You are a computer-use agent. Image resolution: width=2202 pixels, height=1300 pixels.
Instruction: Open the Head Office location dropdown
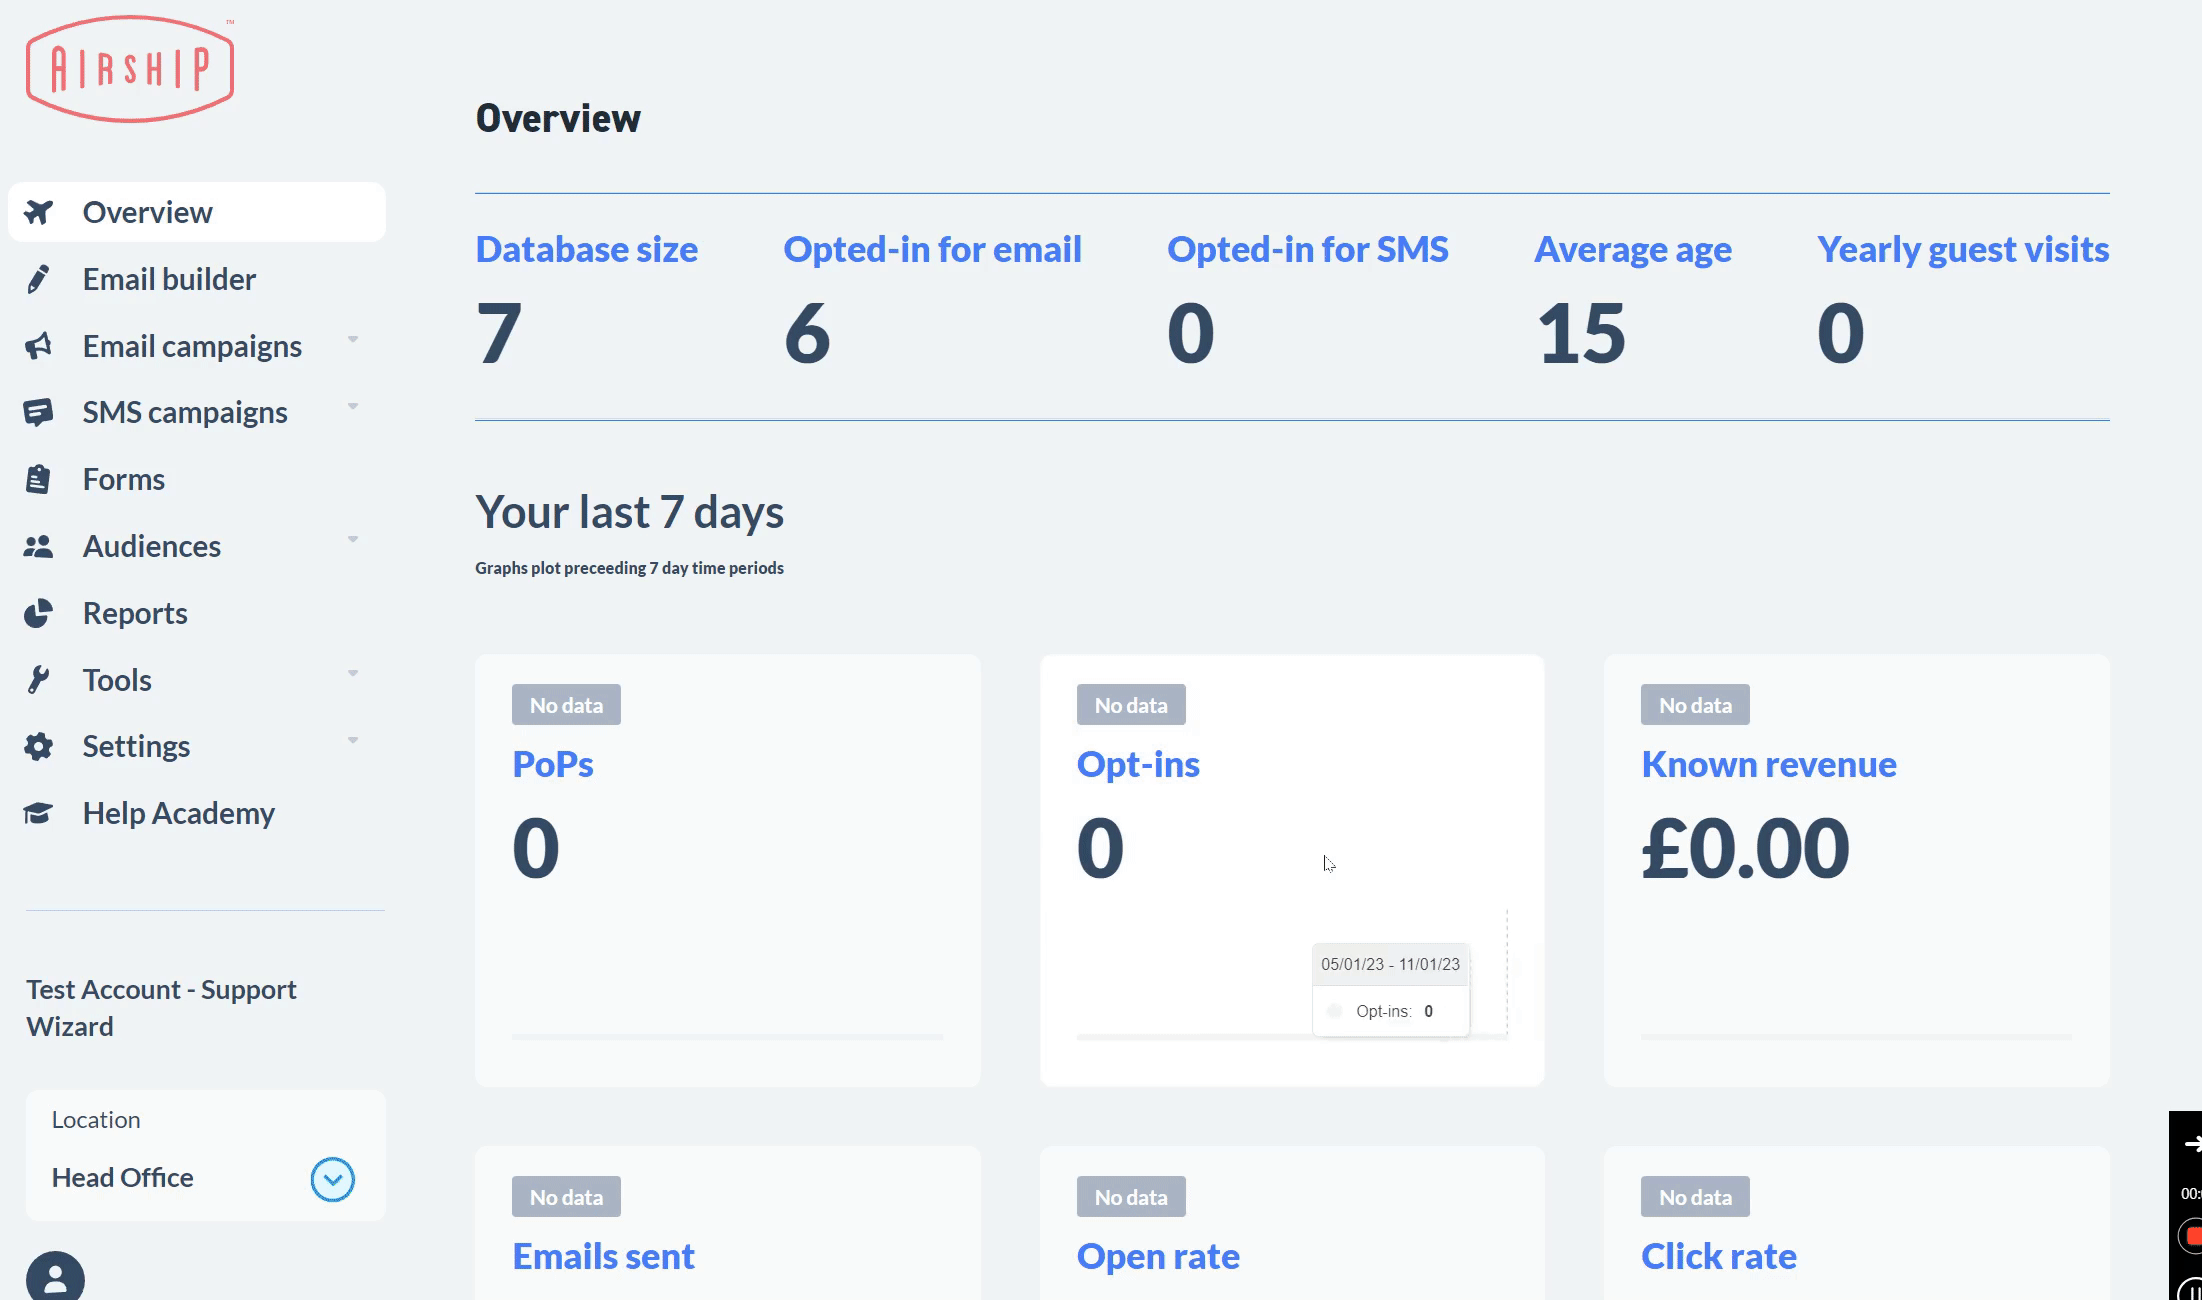coord(332,1179)
